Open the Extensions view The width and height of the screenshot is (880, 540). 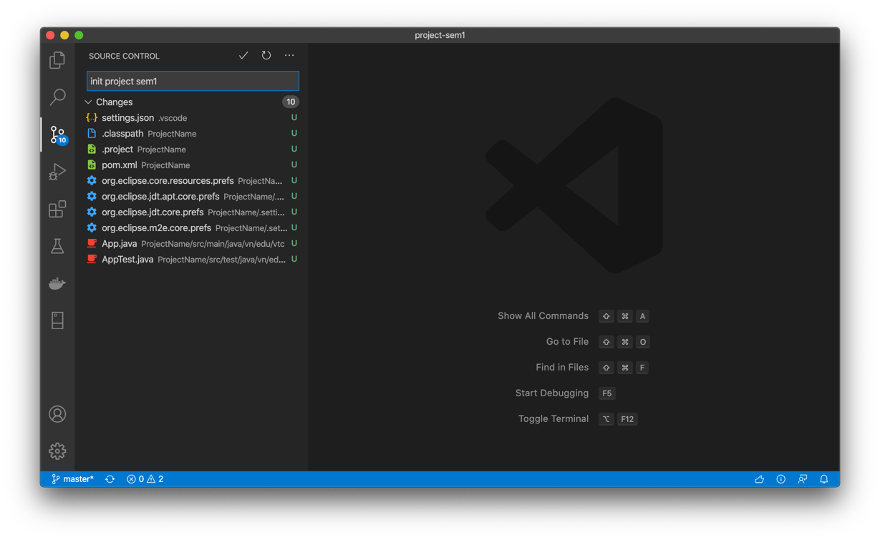click(57, 209)
